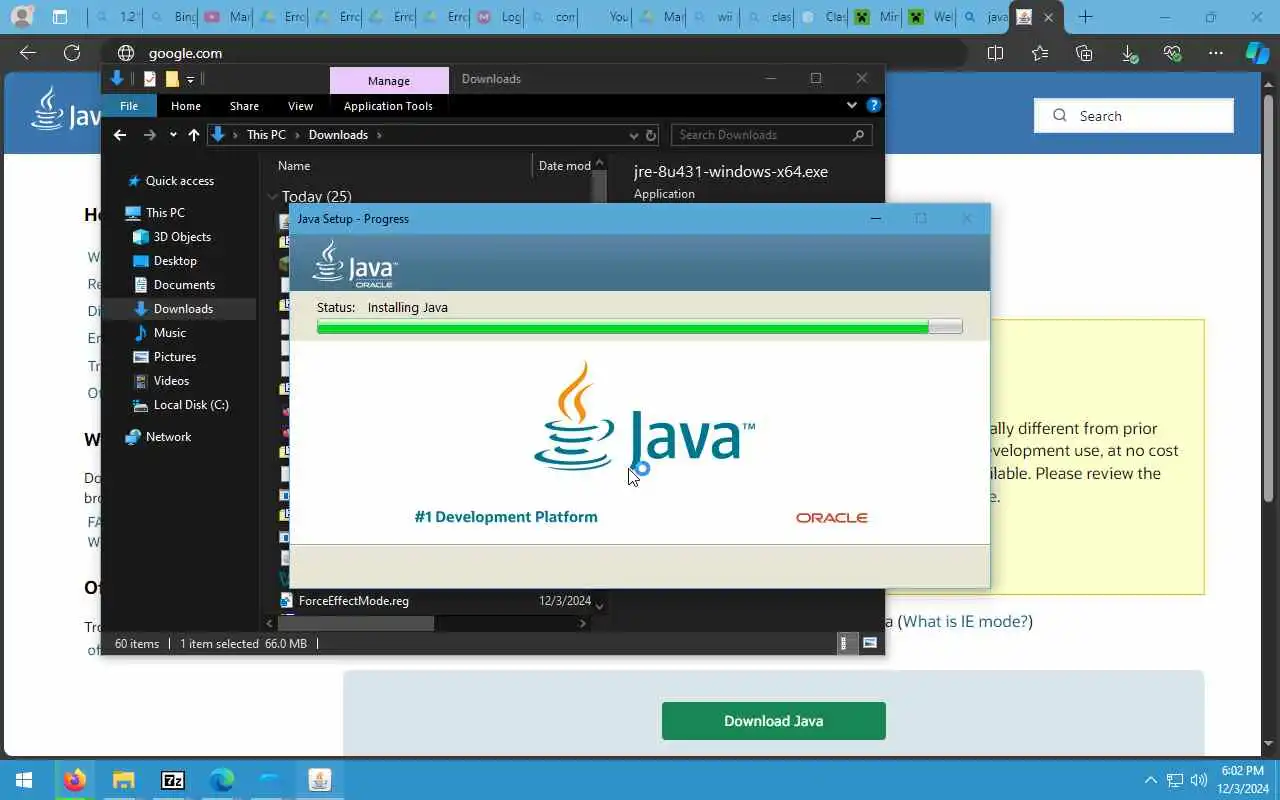Click the volume icon in system tray
The width and height of the screenshot is (1280, 800).
pyautogui.click(x=1198, y=780)
